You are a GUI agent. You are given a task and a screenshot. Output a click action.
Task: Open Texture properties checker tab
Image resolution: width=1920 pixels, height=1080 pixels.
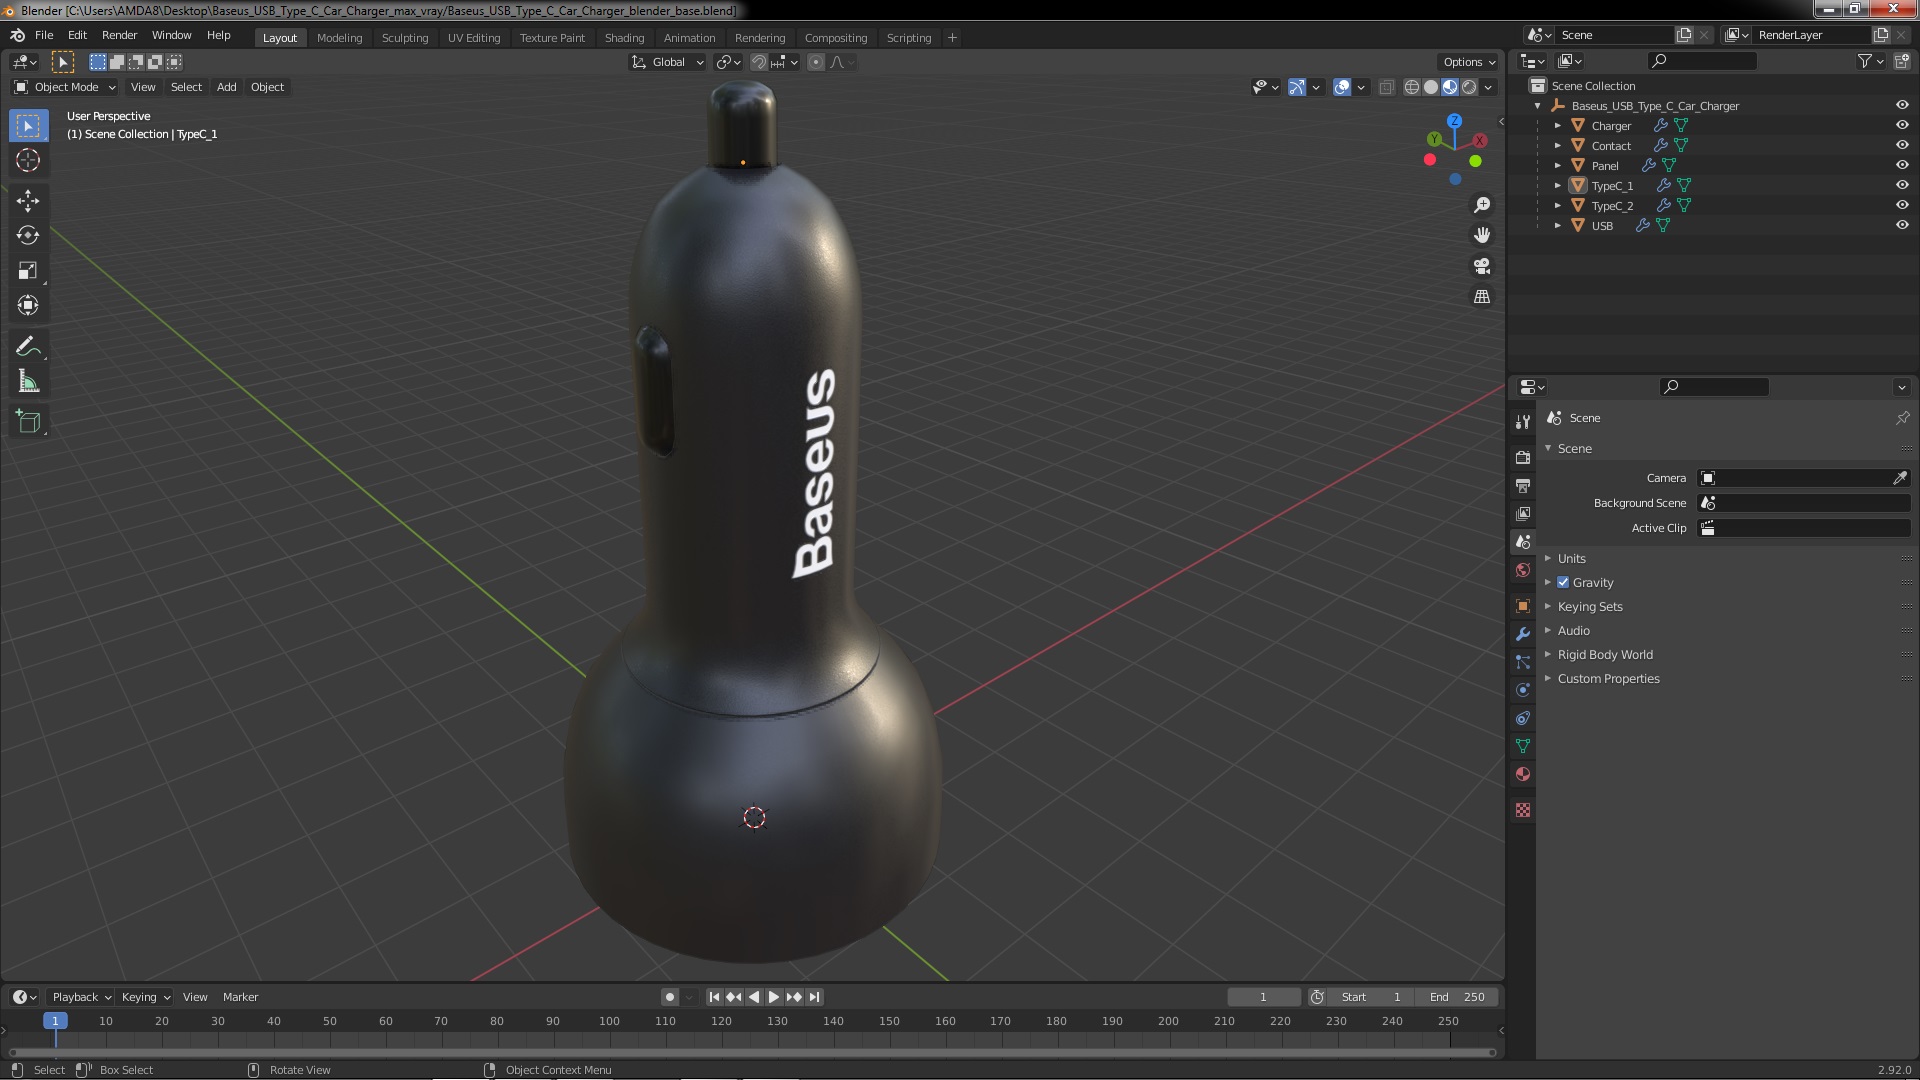click(1523, 810)
